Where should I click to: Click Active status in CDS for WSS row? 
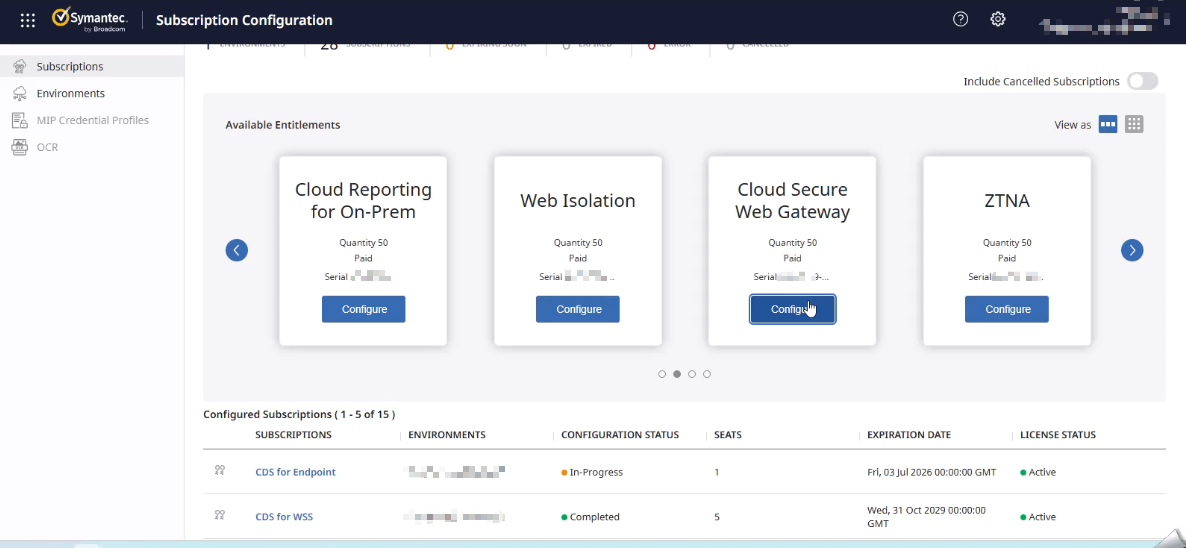1038,517
